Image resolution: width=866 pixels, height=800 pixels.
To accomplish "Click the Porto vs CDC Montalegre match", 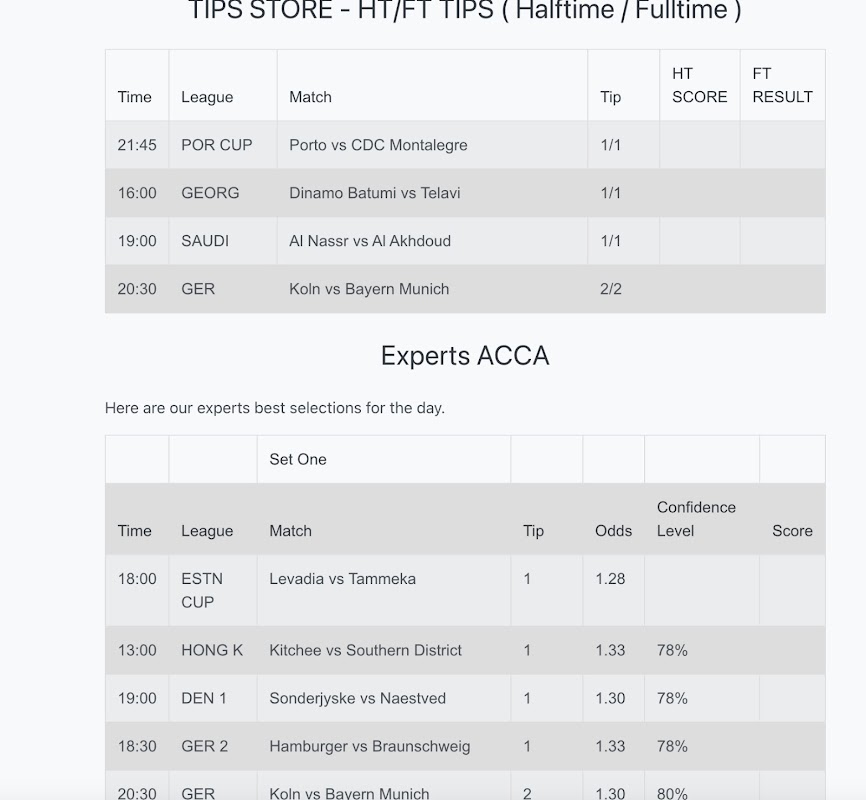I will [x=378, y=145].
